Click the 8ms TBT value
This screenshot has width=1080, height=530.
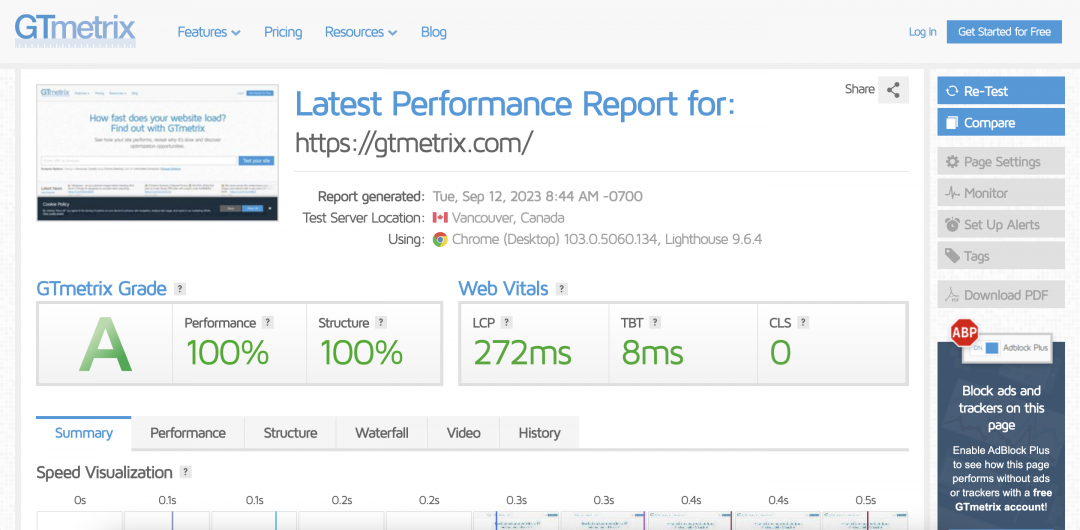[652, 353]
